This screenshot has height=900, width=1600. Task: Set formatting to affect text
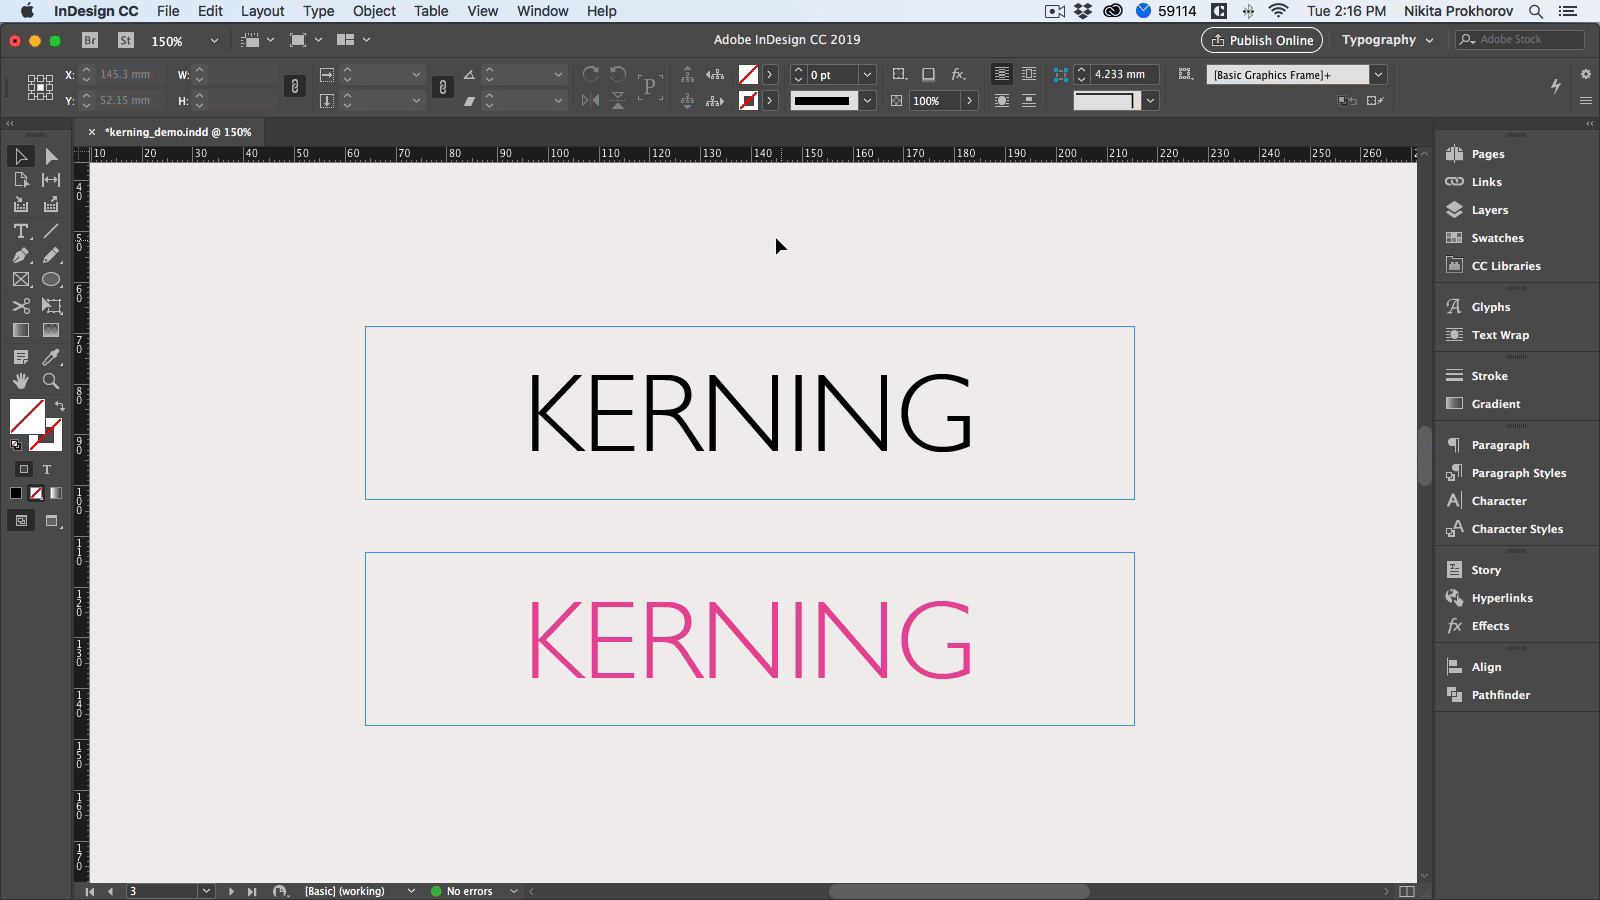tap(46, 469)
